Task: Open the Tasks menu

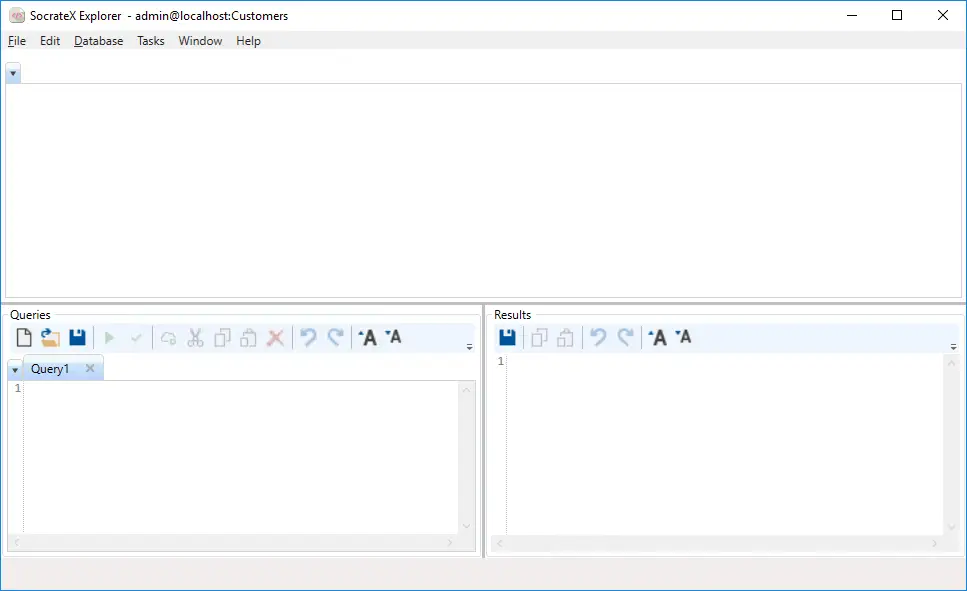Action: [150, 41]
